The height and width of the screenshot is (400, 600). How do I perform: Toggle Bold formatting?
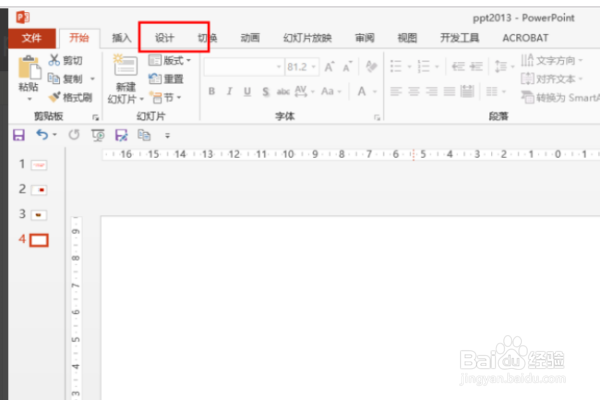click(x=212, y=91)
